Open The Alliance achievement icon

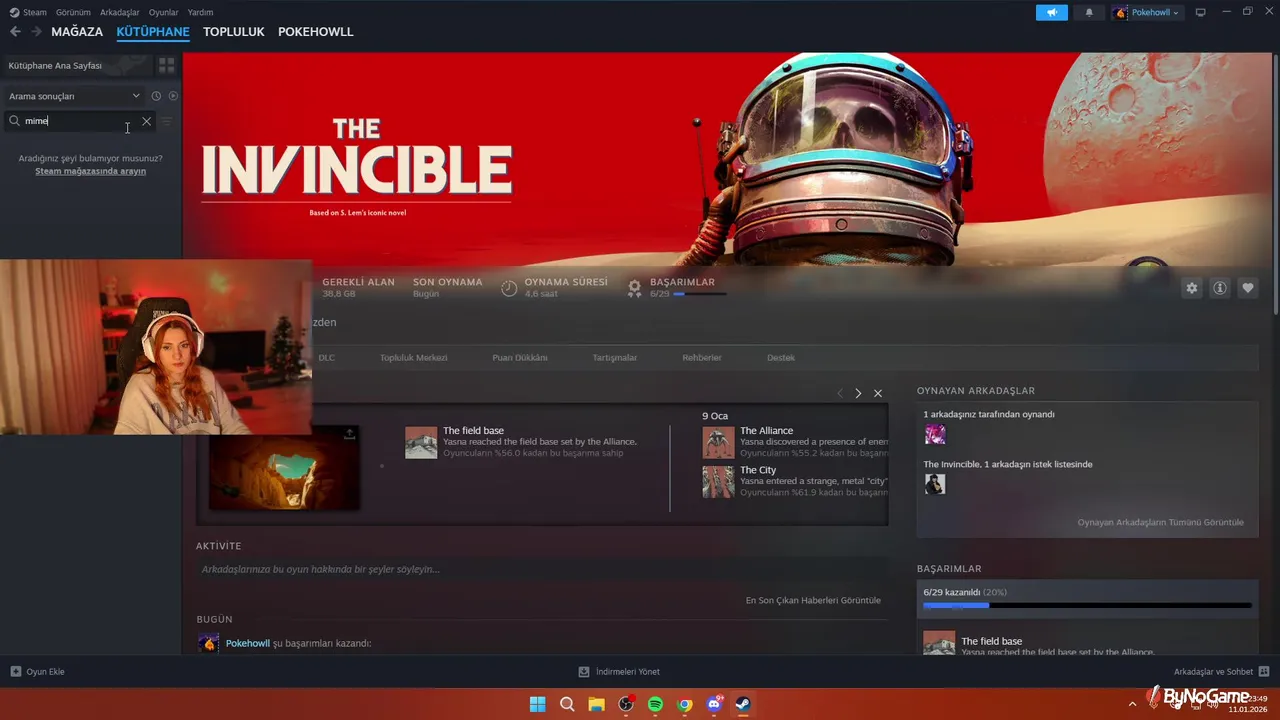(718, 443)
